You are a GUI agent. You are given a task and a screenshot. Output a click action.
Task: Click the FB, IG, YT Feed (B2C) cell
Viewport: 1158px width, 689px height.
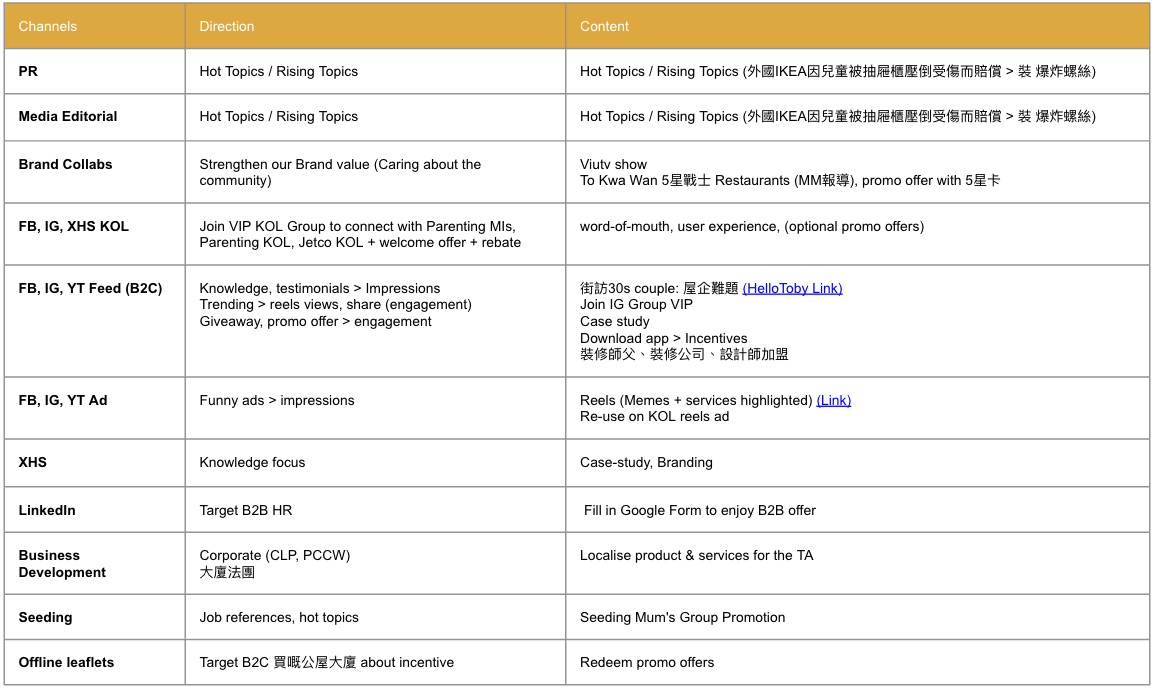click(x=90, y=288)
